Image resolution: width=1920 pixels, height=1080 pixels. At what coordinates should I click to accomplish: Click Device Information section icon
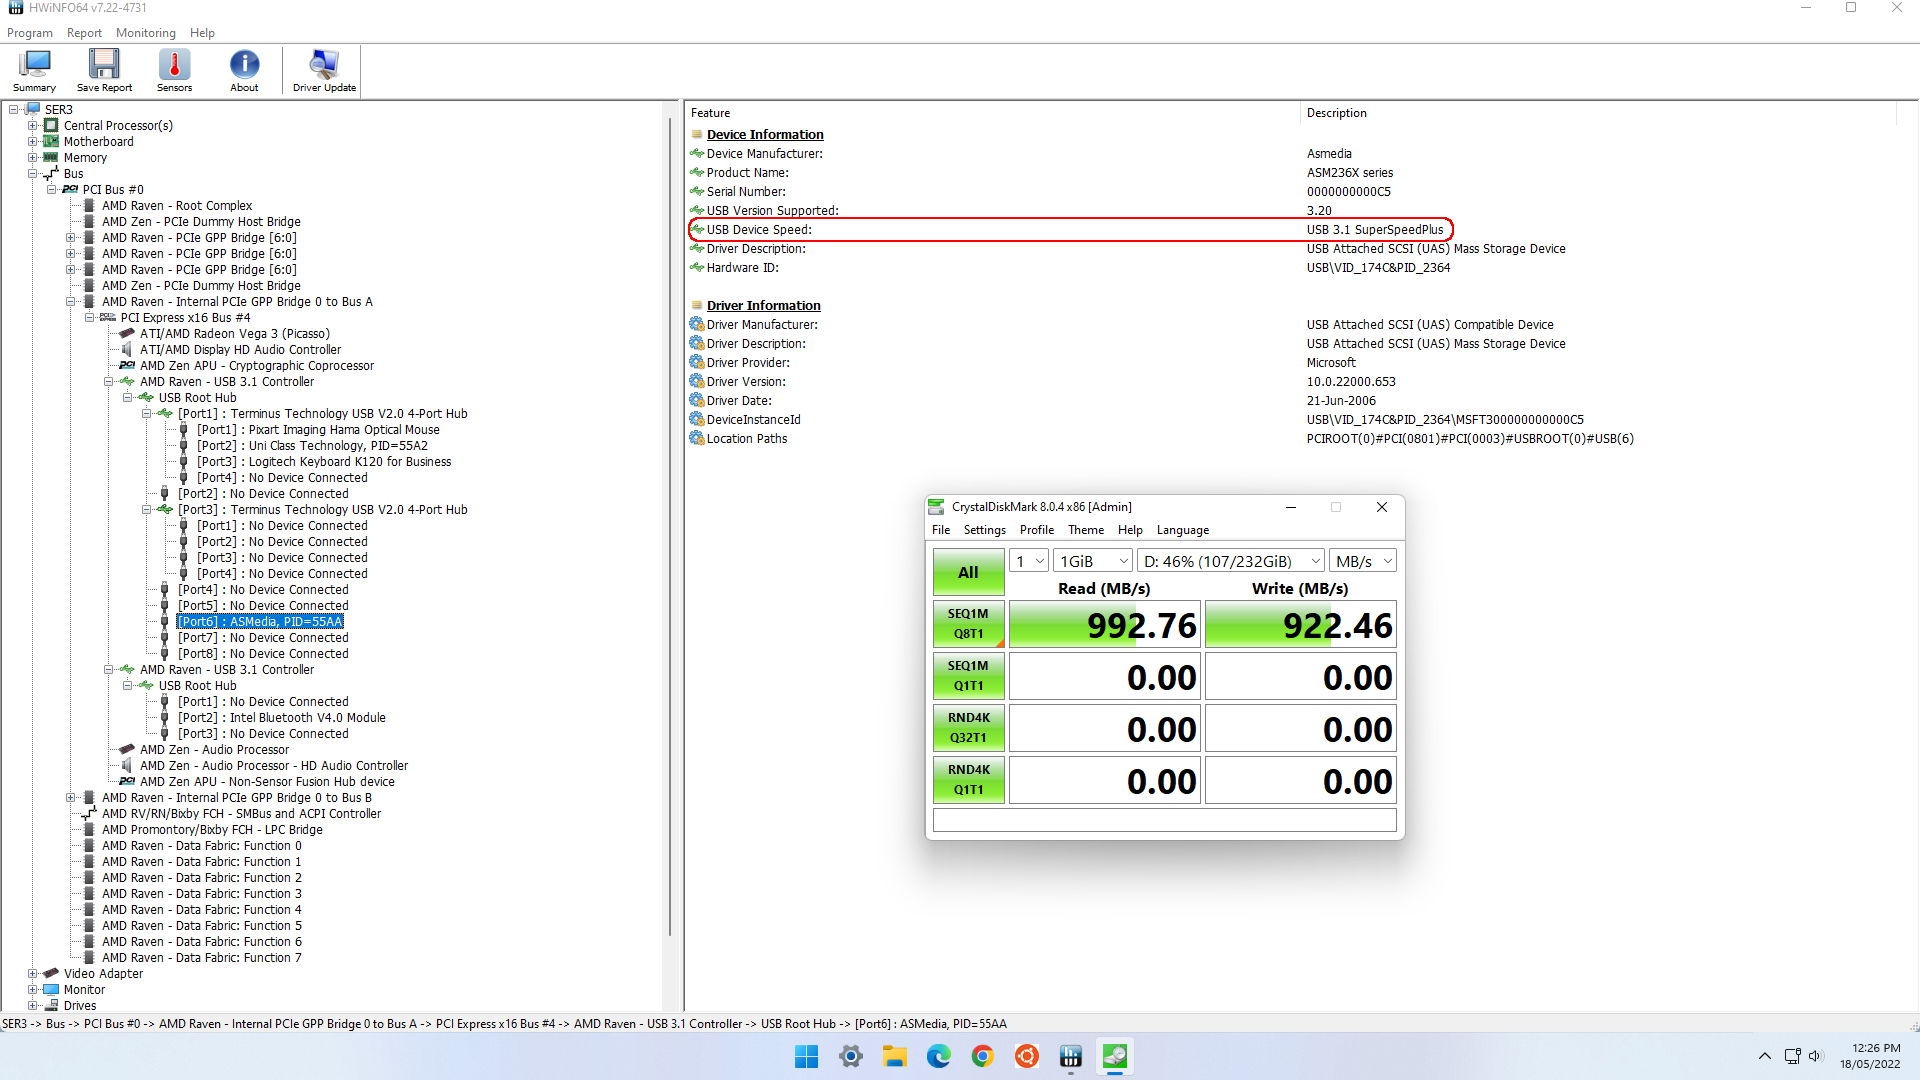(697, 134)
